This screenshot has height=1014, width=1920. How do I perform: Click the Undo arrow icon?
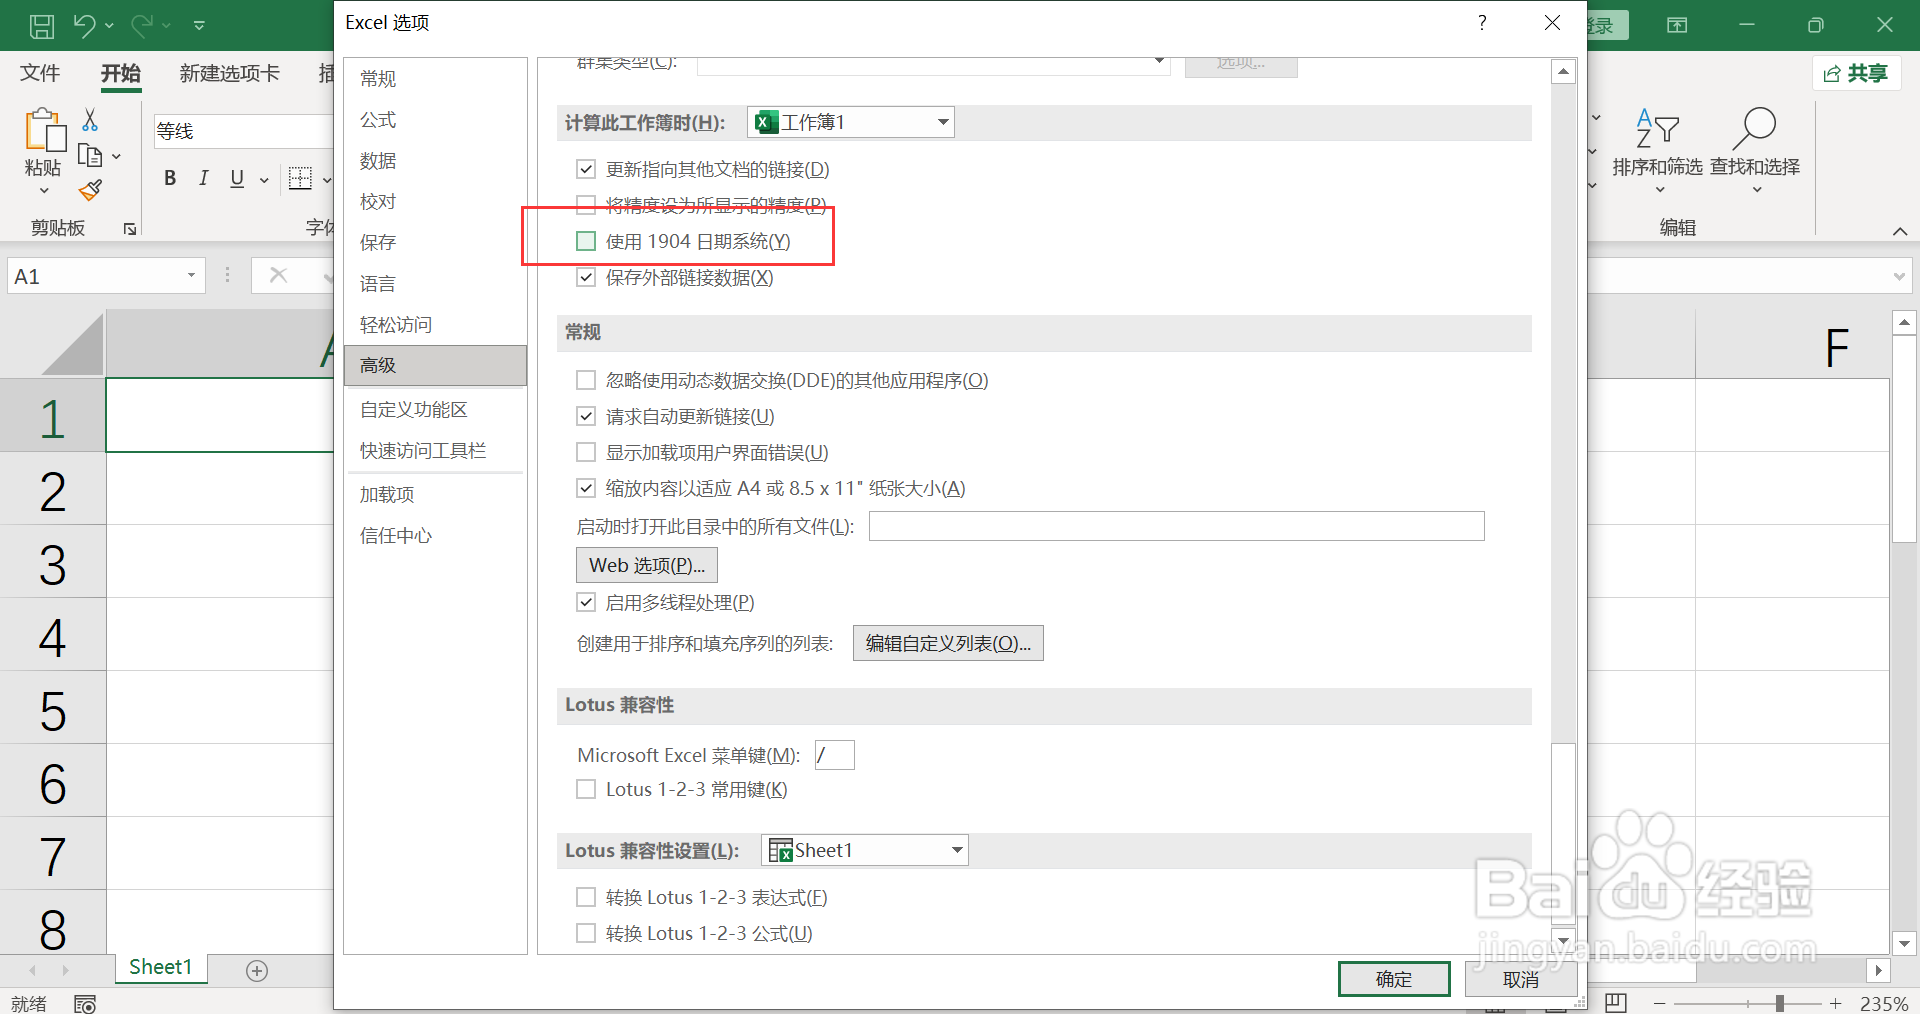(85, 25)
